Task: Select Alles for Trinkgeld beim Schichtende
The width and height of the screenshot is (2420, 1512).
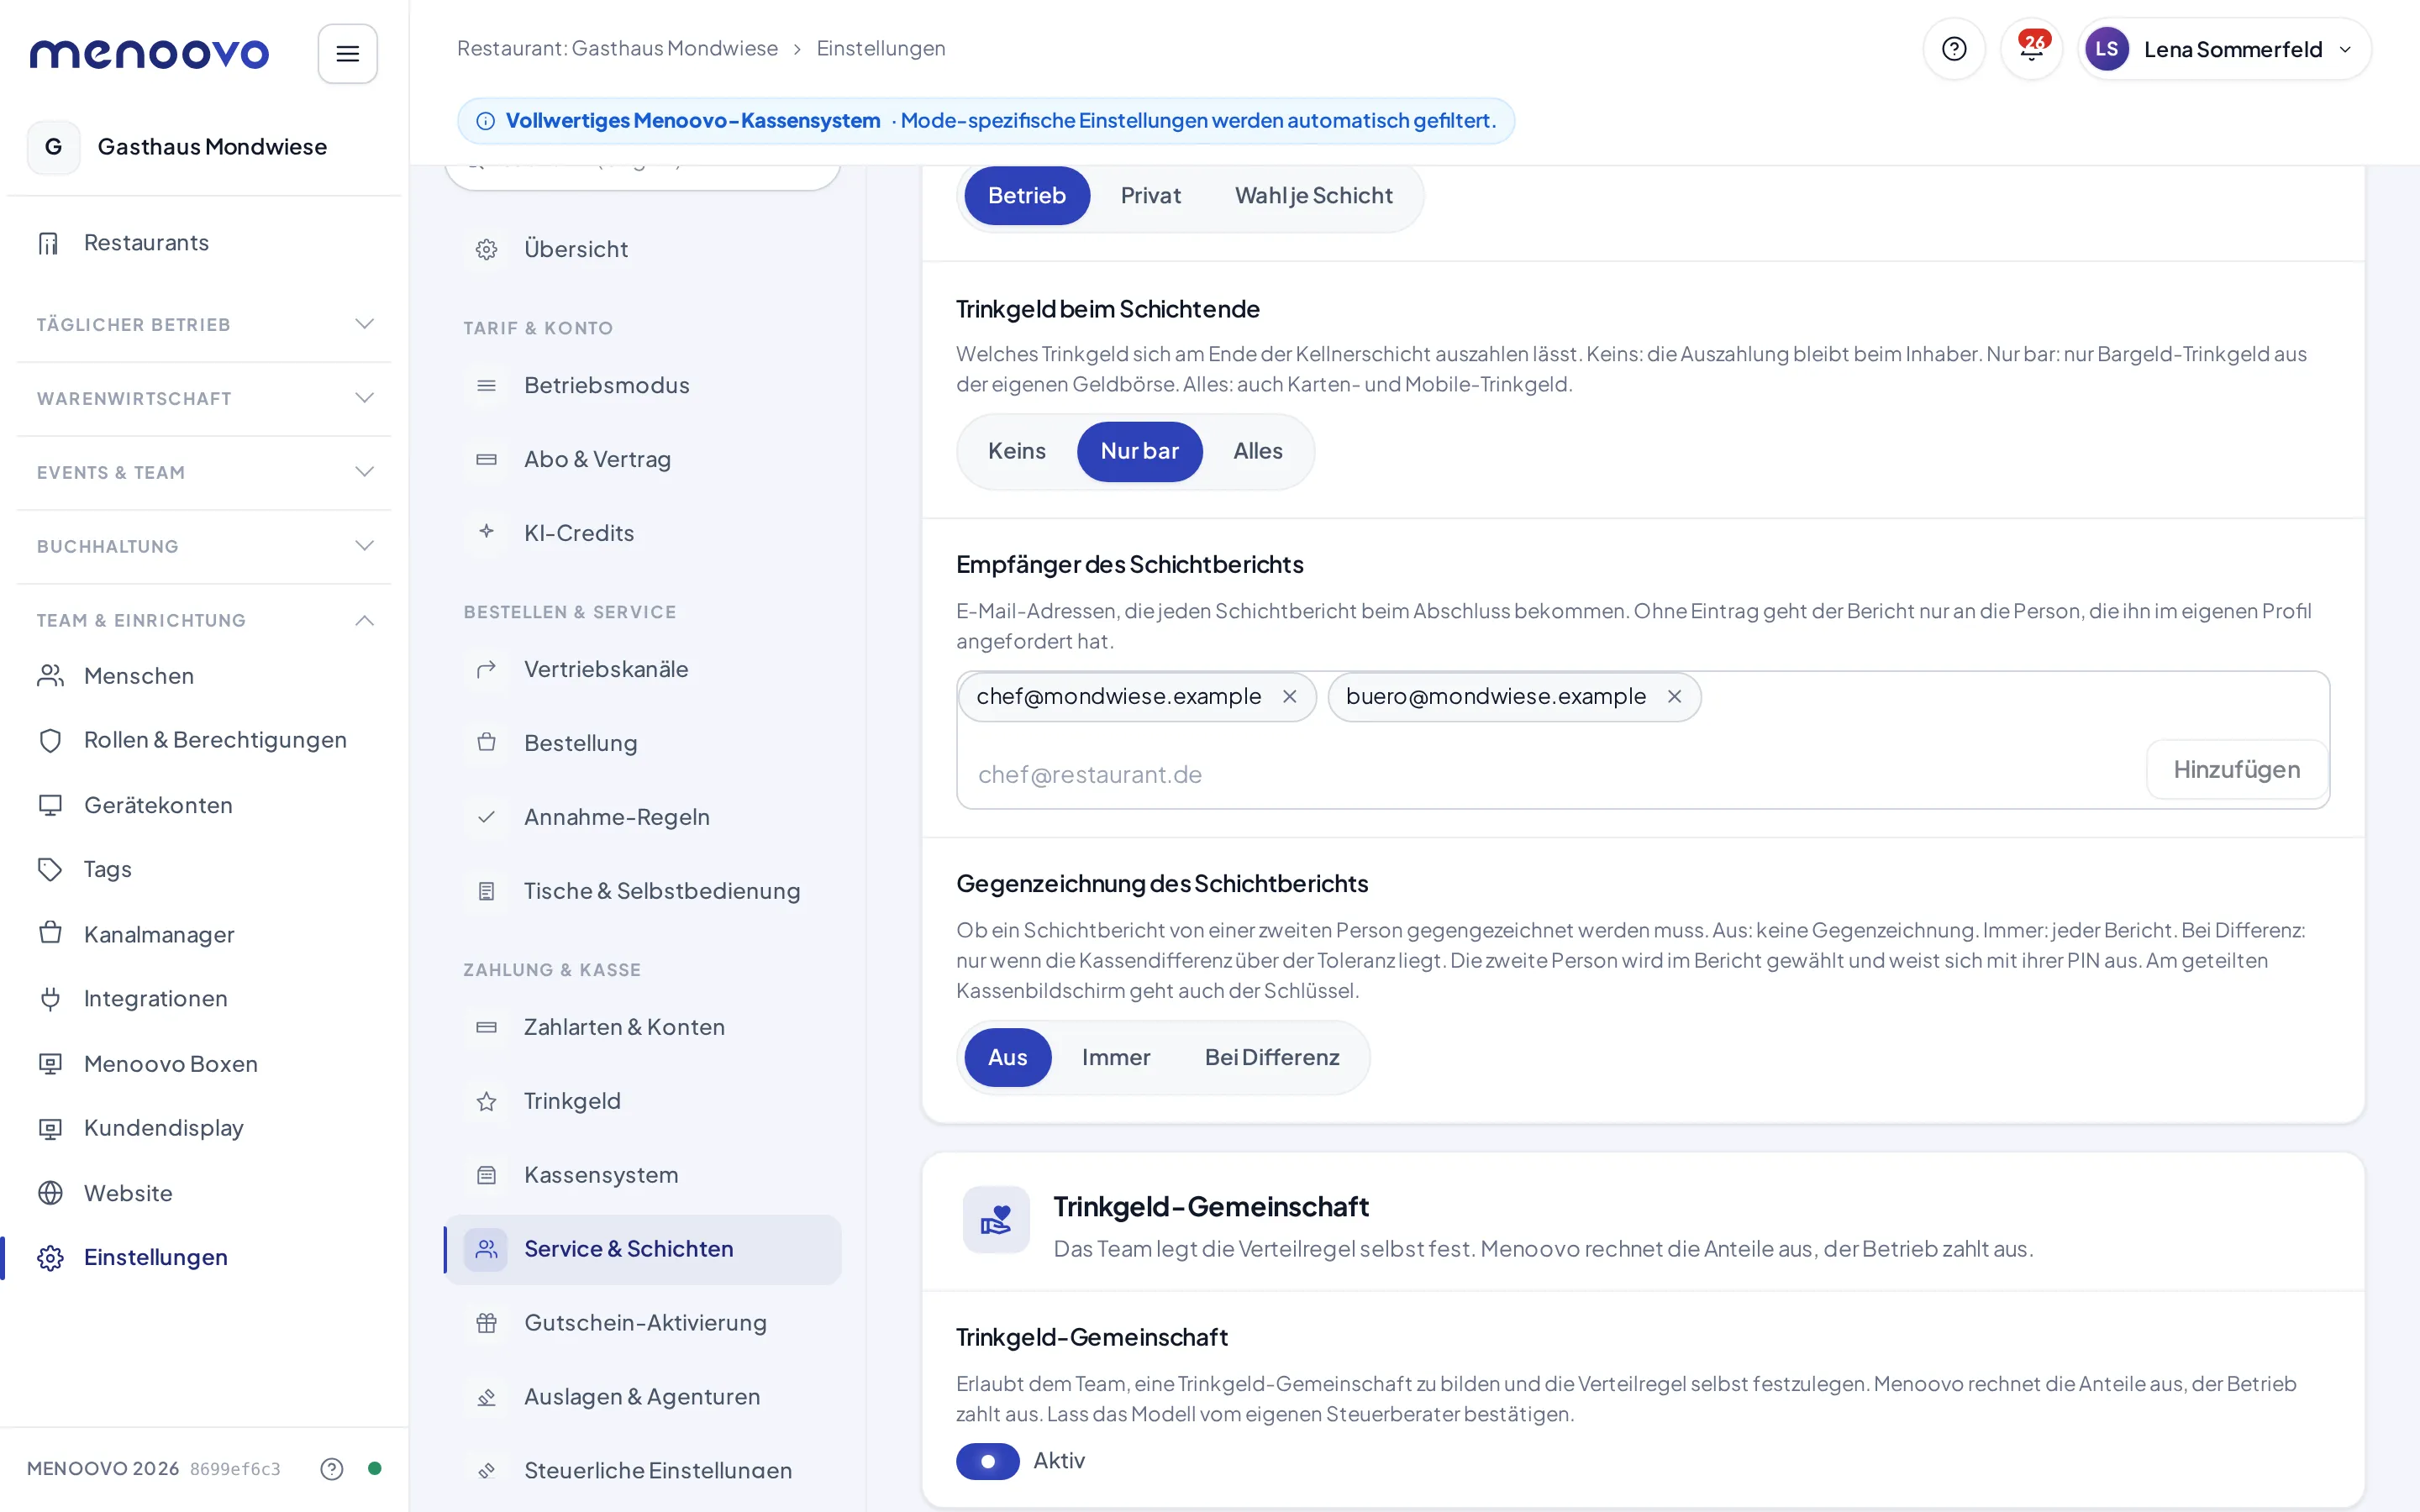Action: point(1257,451)
